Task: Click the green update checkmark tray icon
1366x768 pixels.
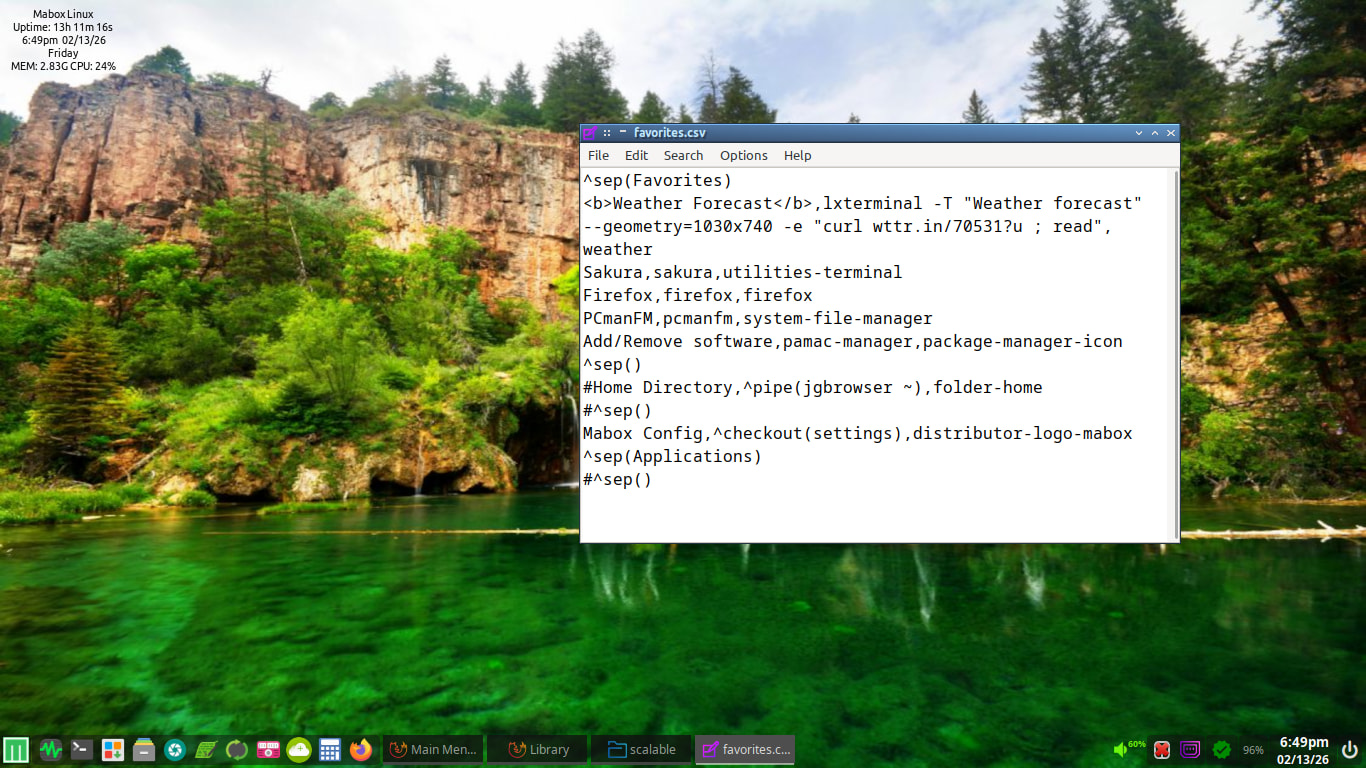Action: 1221,749
